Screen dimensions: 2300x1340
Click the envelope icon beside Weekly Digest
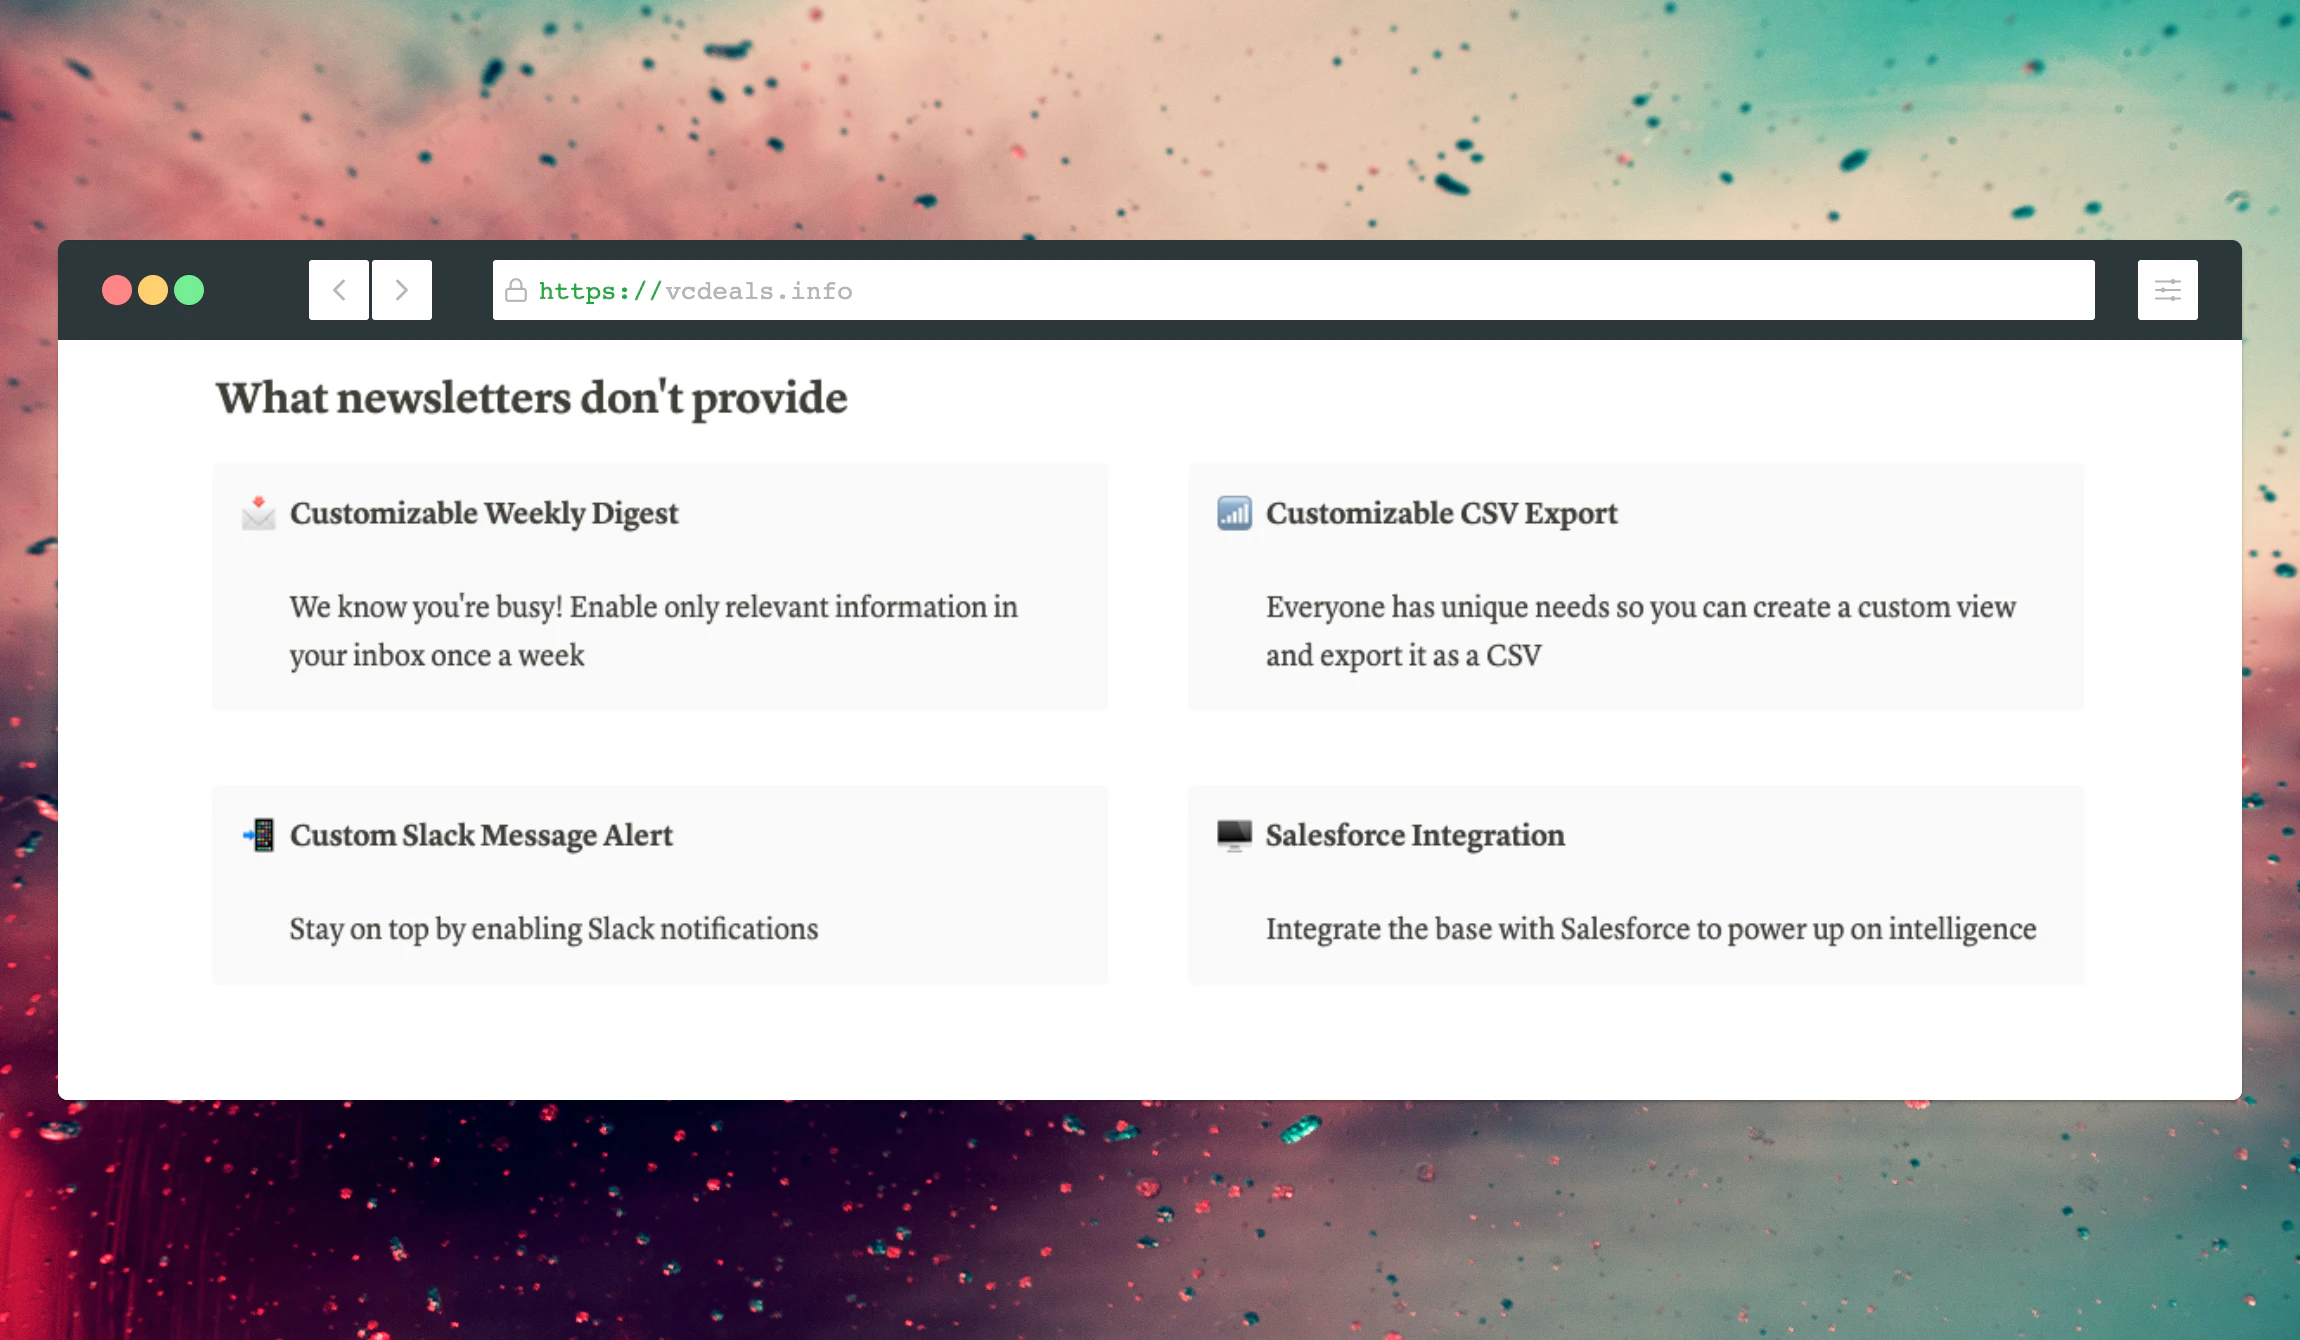pyautogui.click(x=259, y=513)
